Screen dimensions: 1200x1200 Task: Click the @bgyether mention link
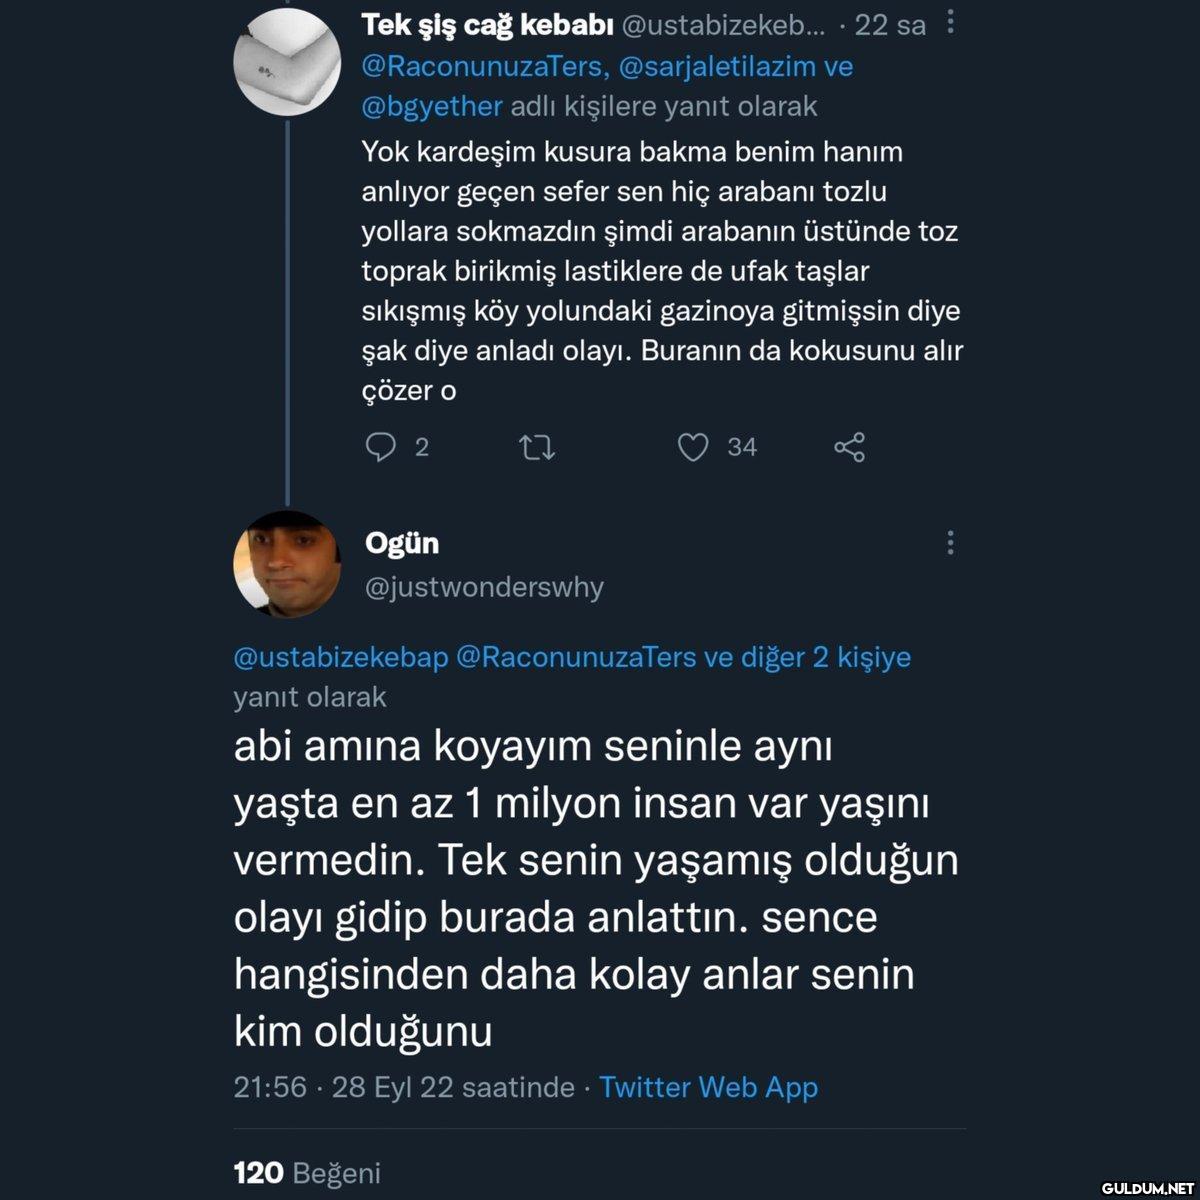point(432,106)
